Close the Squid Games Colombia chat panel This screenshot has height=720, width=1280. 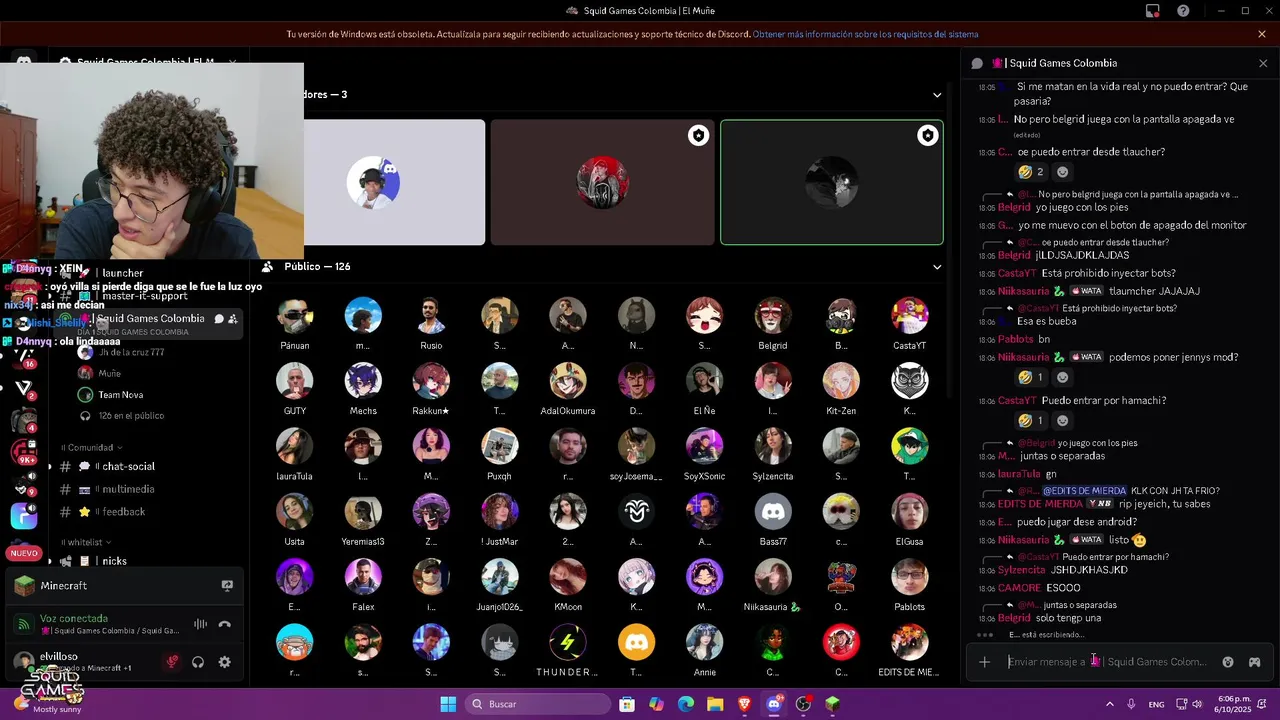(1263, 63)
